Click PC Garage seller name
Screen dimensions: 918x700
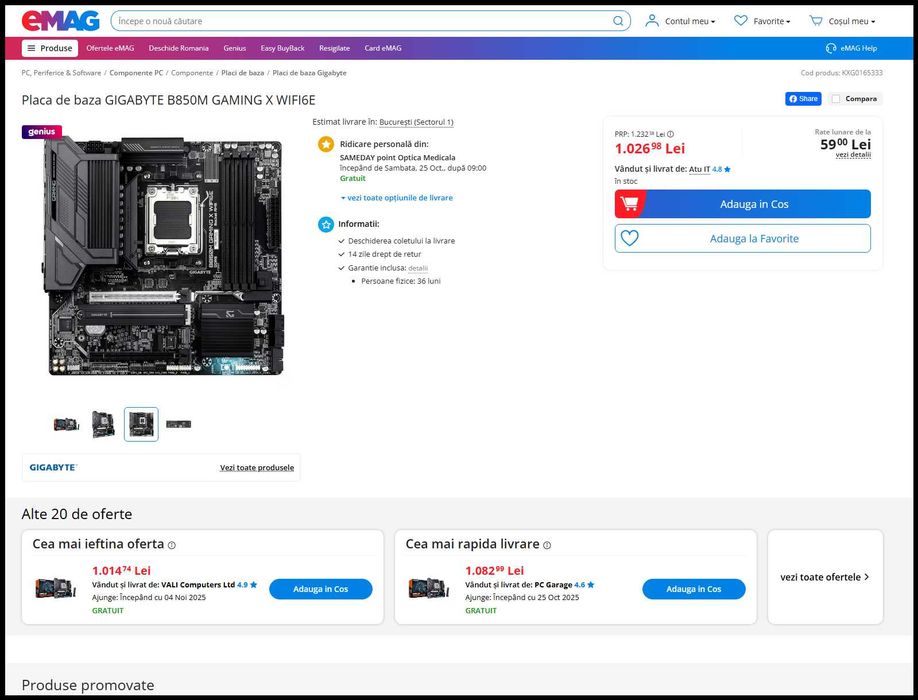click(553, 585)
